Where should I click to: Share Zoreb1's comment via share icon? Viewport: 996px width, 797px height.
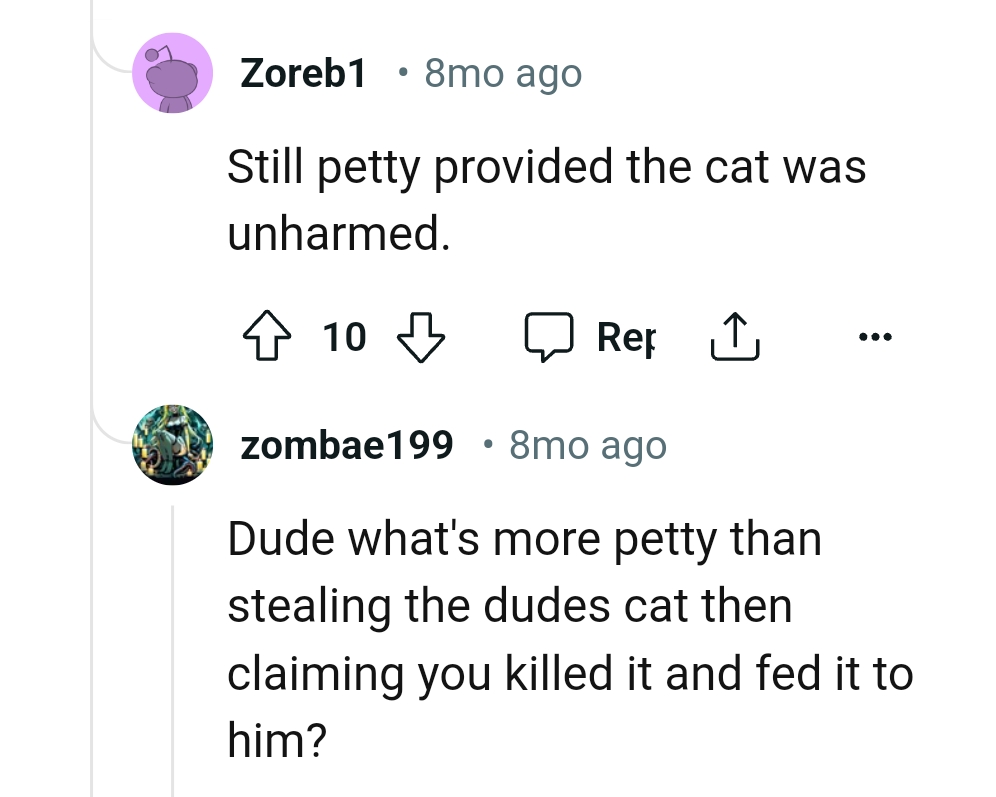click(735, 337)
